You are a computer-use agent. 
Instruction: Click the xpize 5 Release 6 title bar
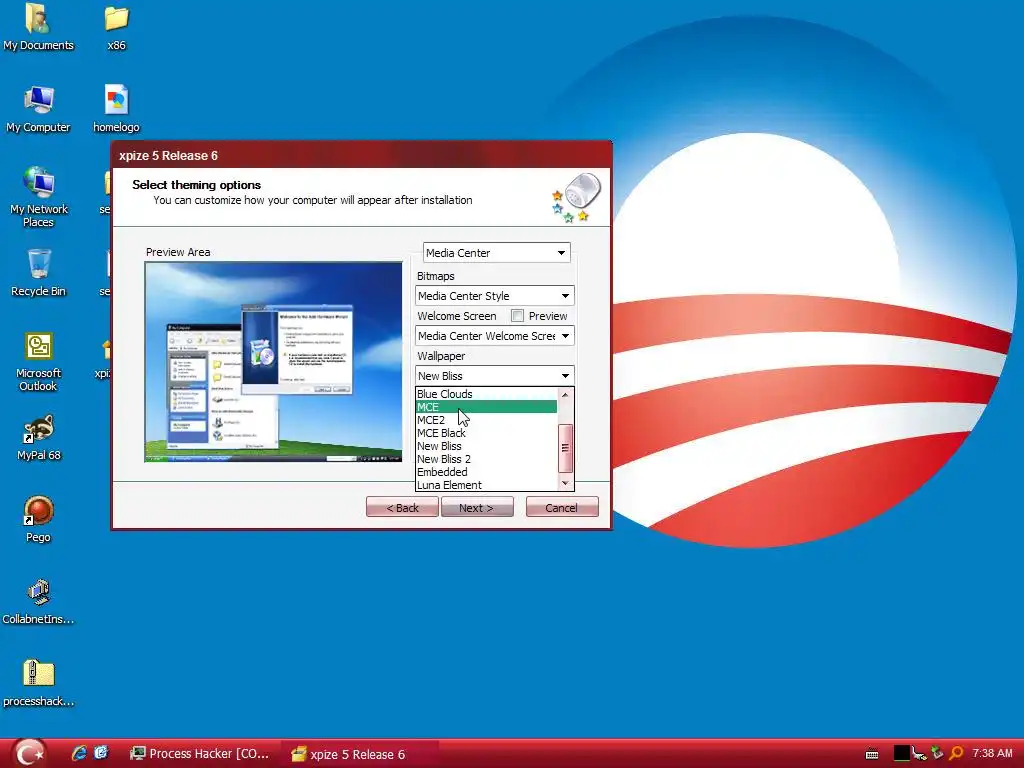click(361, 155)
